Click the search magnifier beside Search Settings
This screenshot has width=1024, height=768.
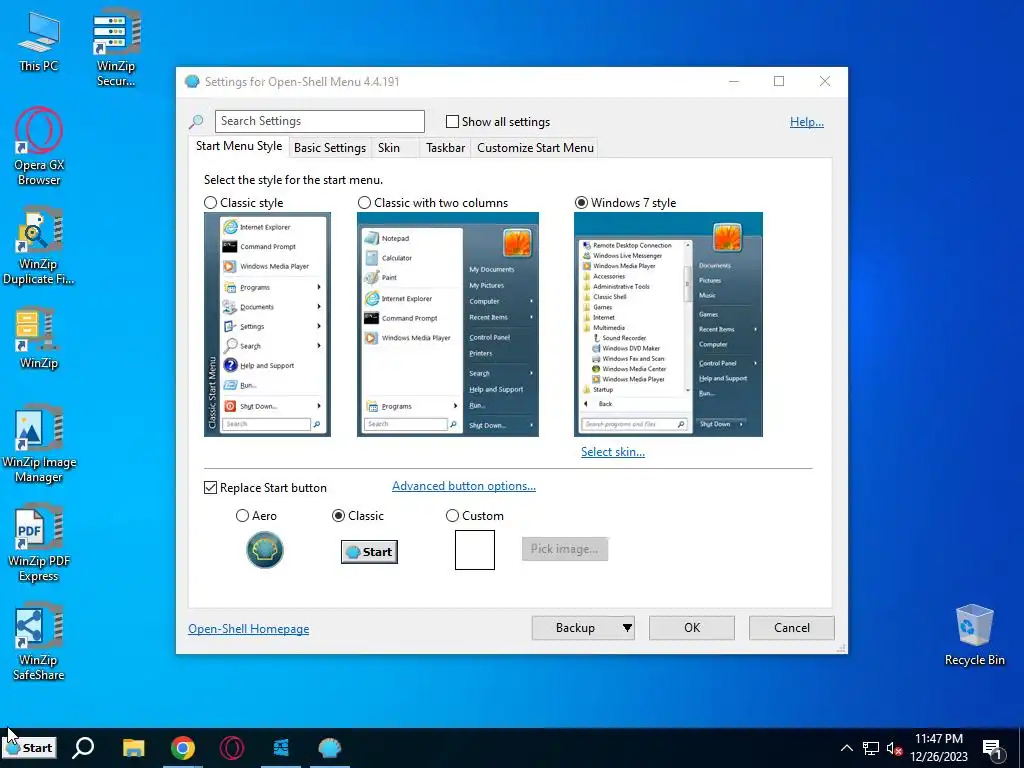coord(196,121)
